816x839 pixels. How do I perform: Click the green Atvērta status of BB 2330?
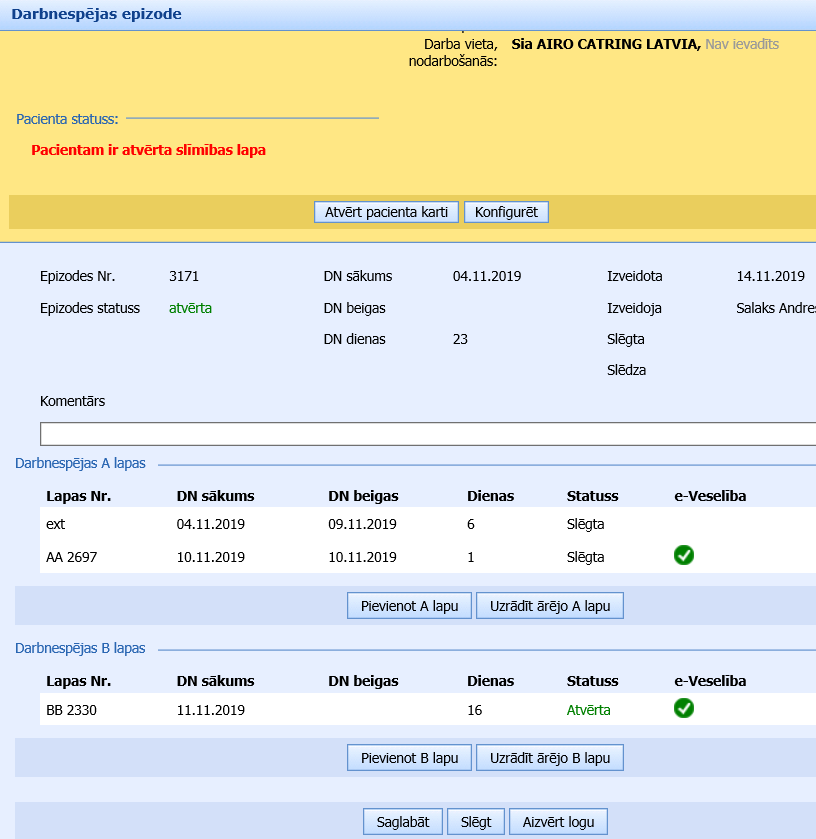[x=588, y=710]
